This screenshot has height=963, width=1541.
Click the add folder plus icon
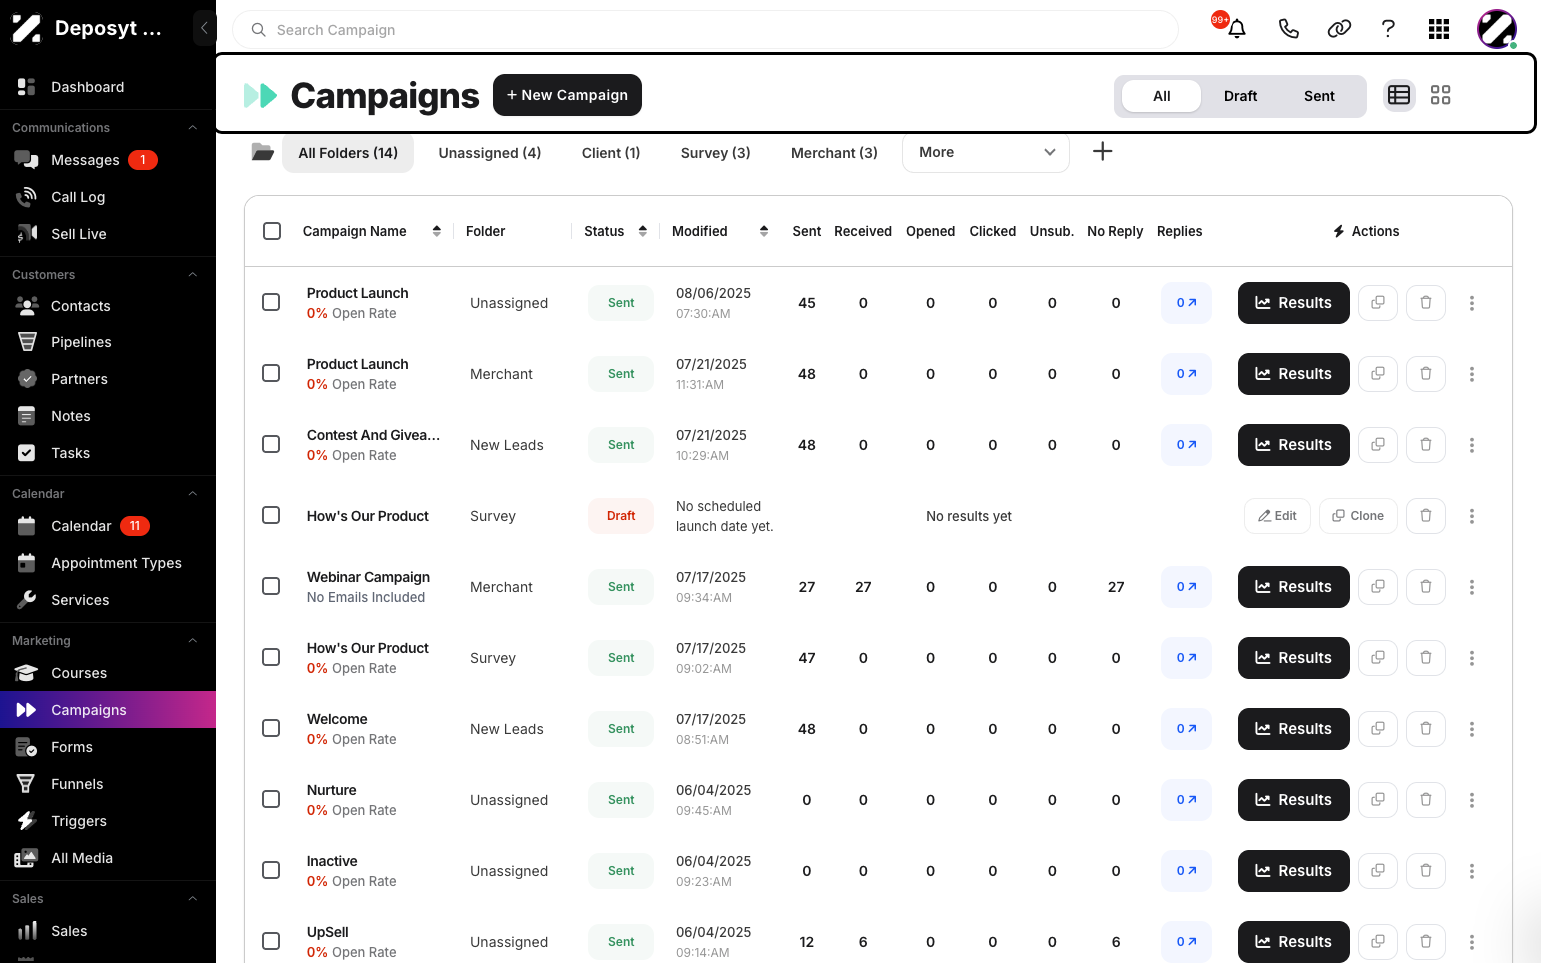pos(1102,151)
